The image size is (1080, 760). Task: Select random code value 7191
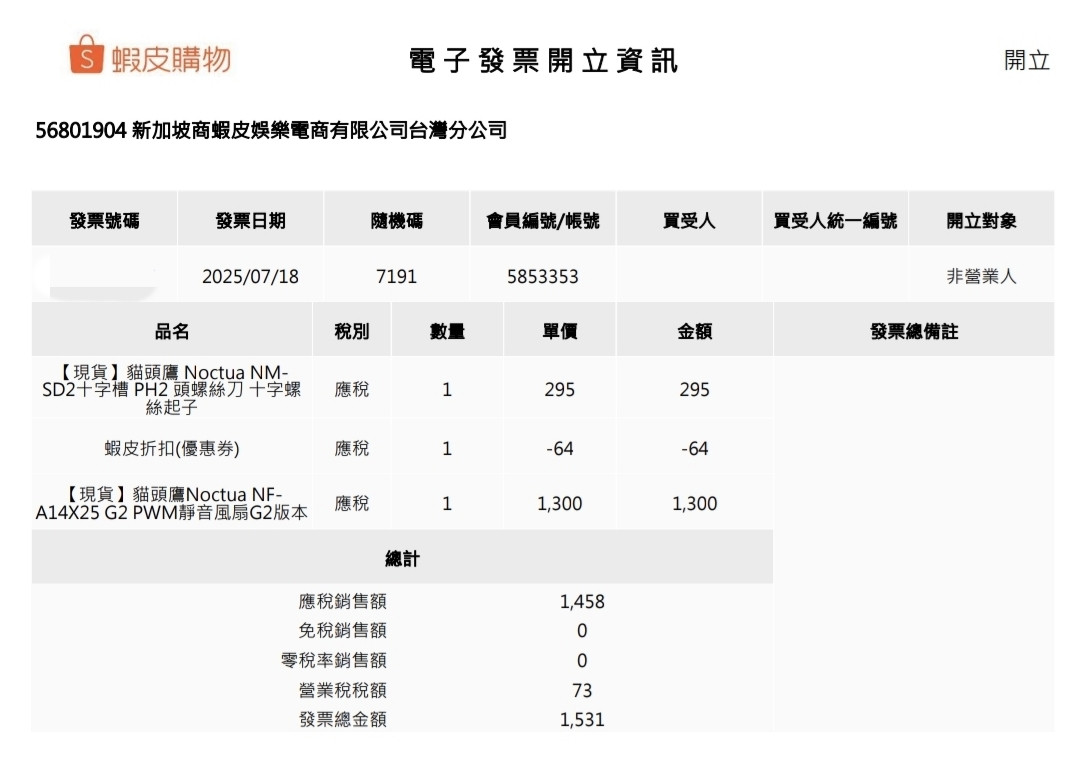tap(397, 276)
